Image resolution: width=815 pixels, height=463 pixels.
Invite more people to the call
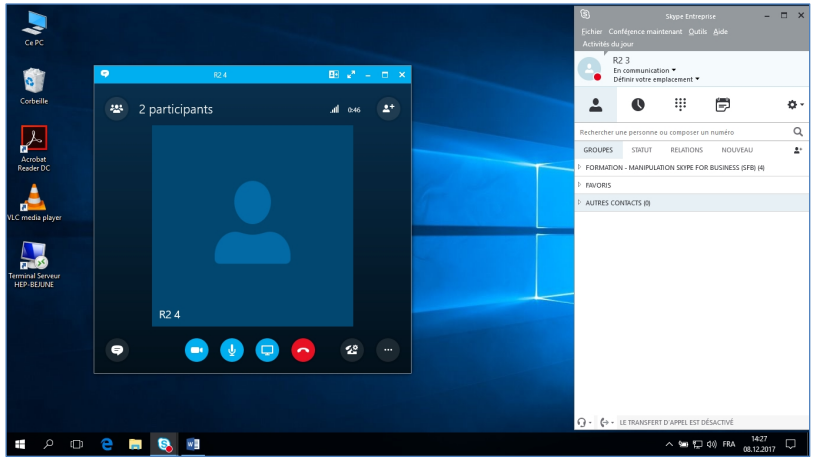(x=388, y=109)
